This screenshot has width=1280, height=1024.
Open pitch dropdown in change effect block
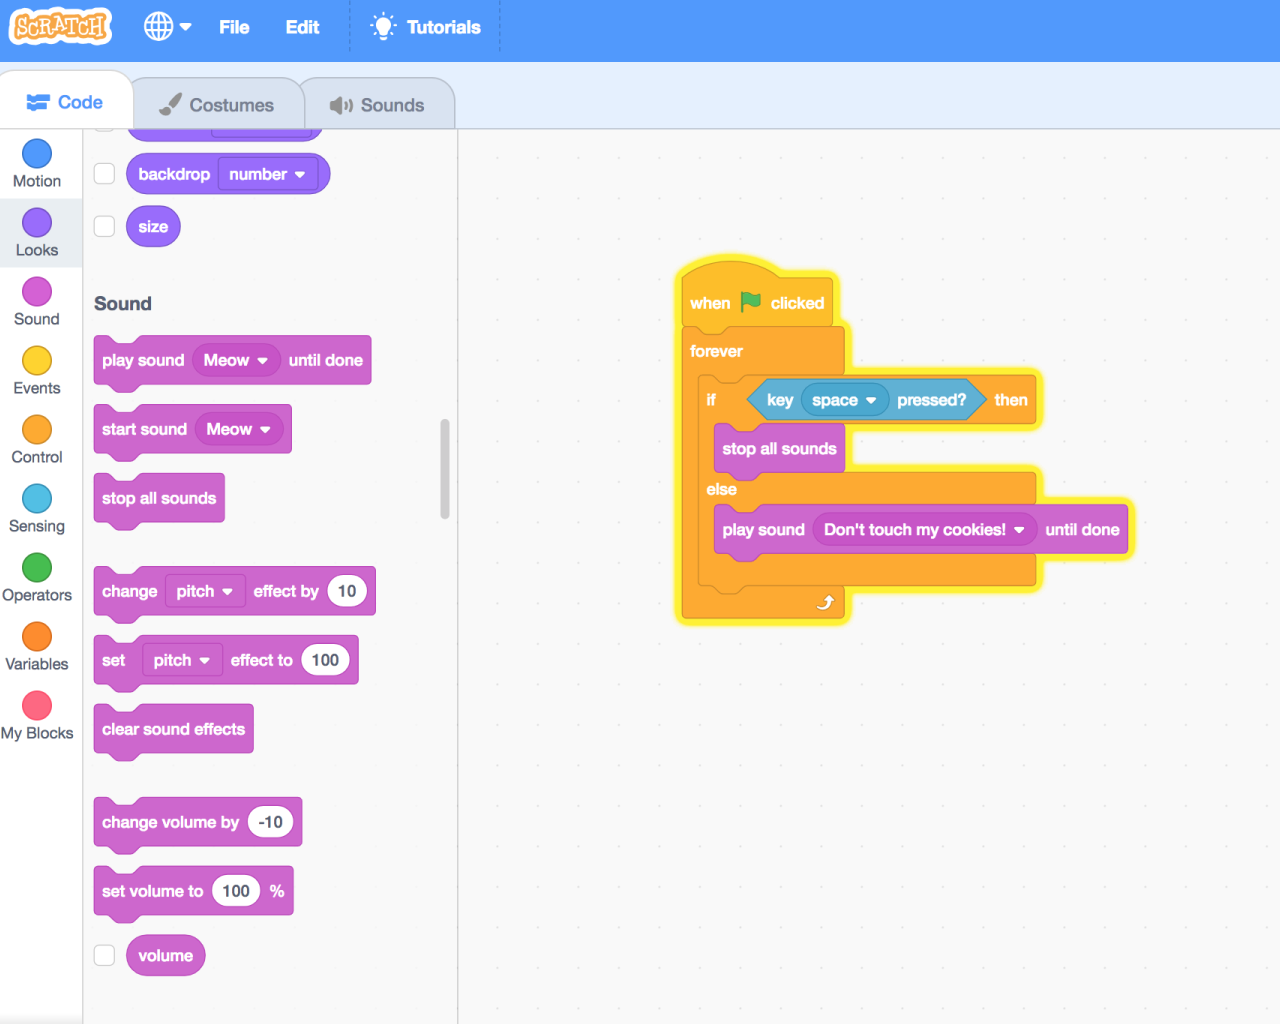click(205, 591)
